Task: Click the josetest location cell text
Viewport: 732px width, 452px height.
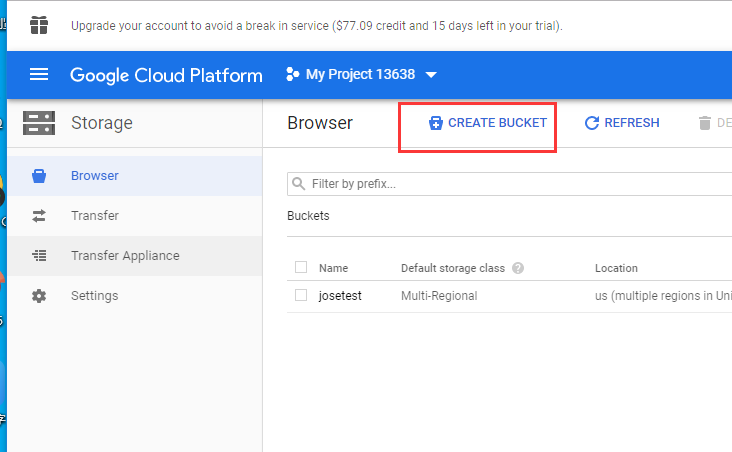Action: point(663,296)
